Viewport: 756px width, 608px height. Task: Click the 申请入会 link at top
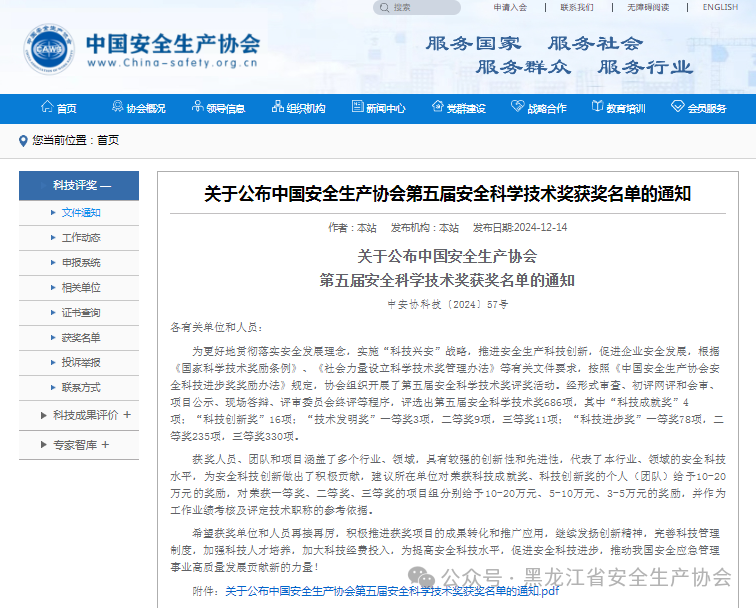pyautogui.click(x=510, y=7)
